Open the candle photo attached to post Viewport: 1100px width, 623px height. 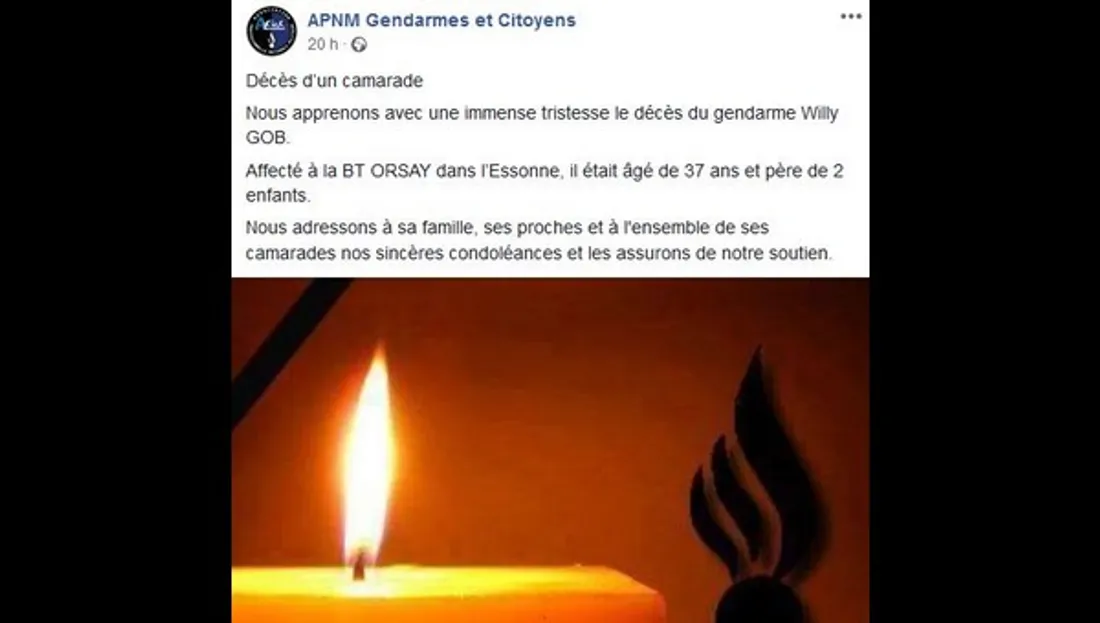click(550, 450)
